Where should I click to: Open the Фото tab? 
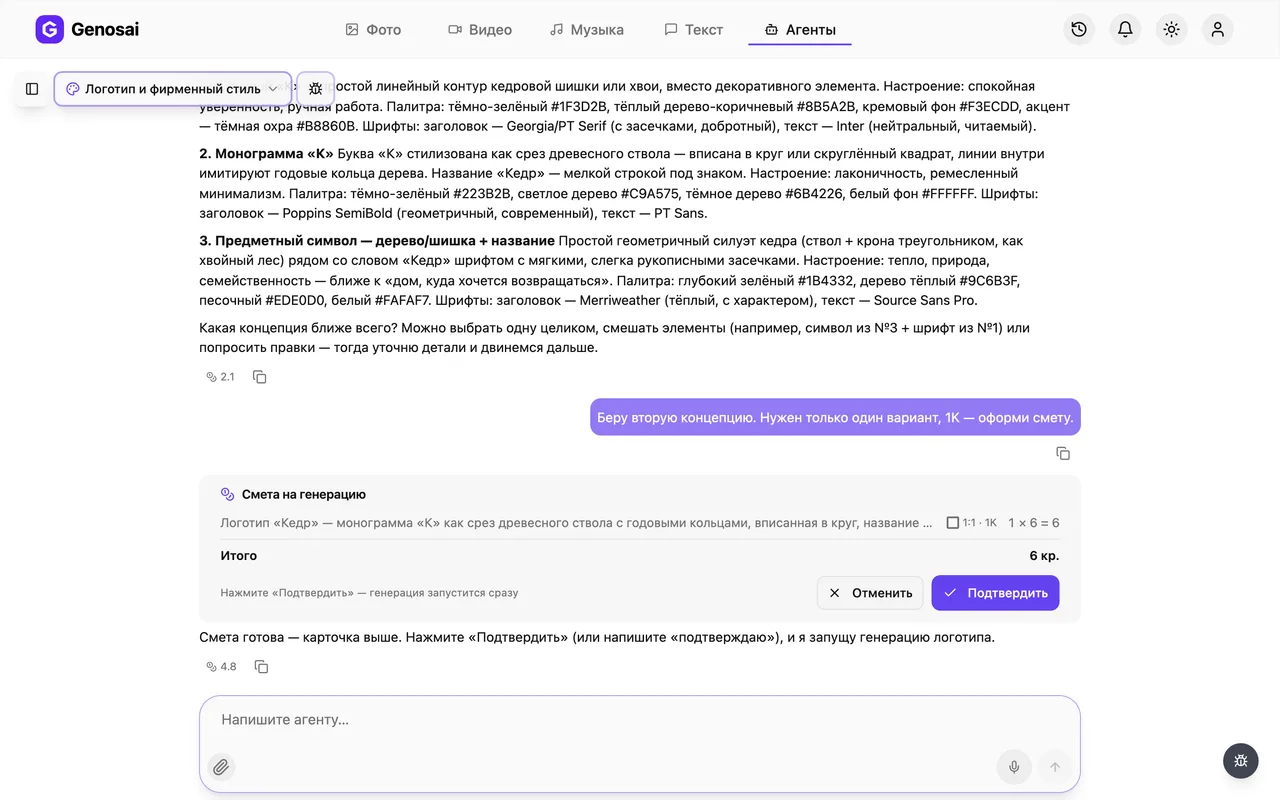[373, 30]
